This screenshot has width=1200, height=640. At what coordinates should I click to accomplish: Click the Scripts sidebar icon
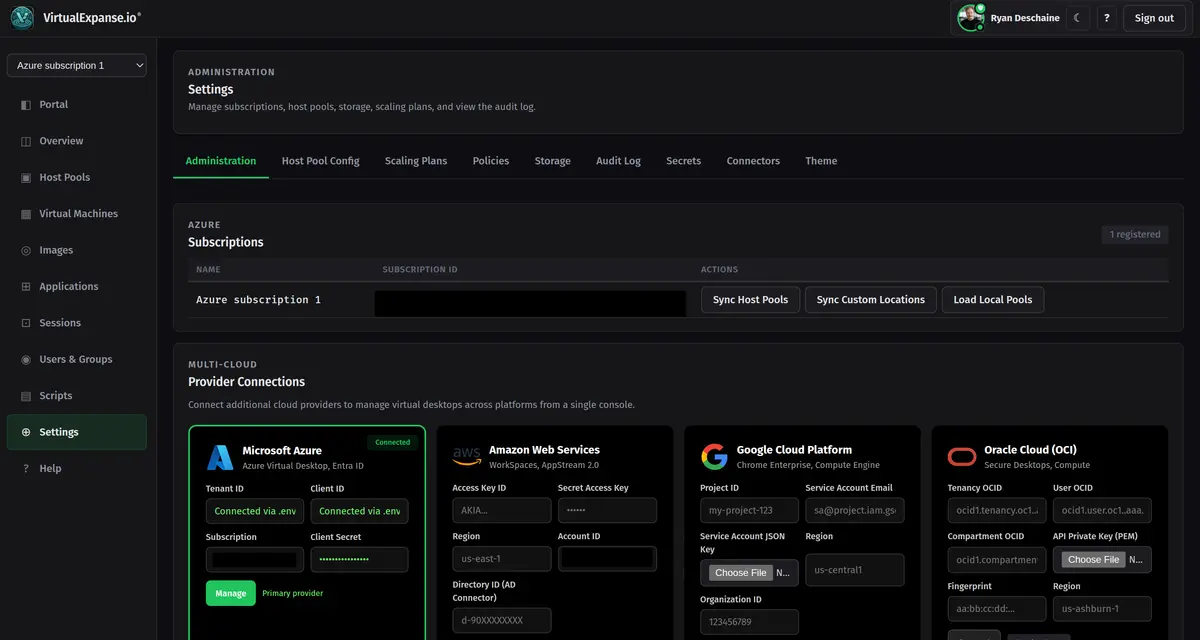click(x=56, y=395)
